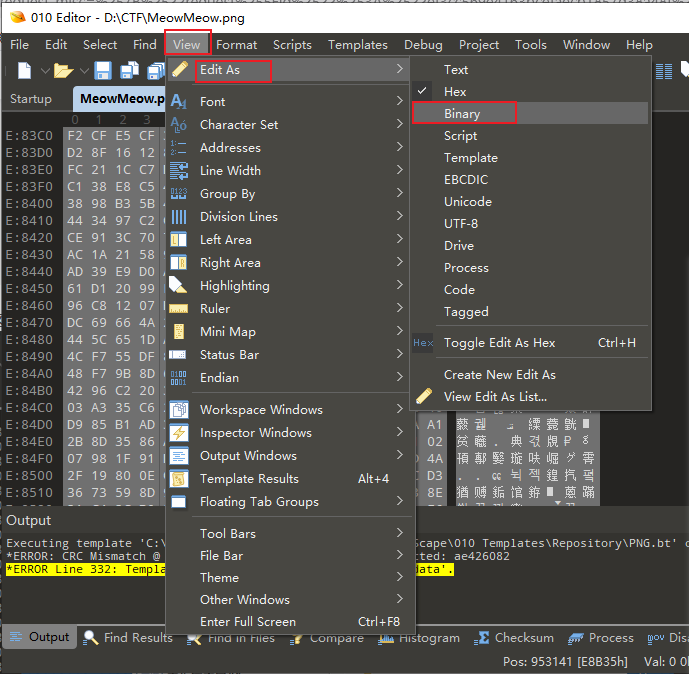689x674 pixels.
Task: Select View Edit As List option
Action: 530,396
